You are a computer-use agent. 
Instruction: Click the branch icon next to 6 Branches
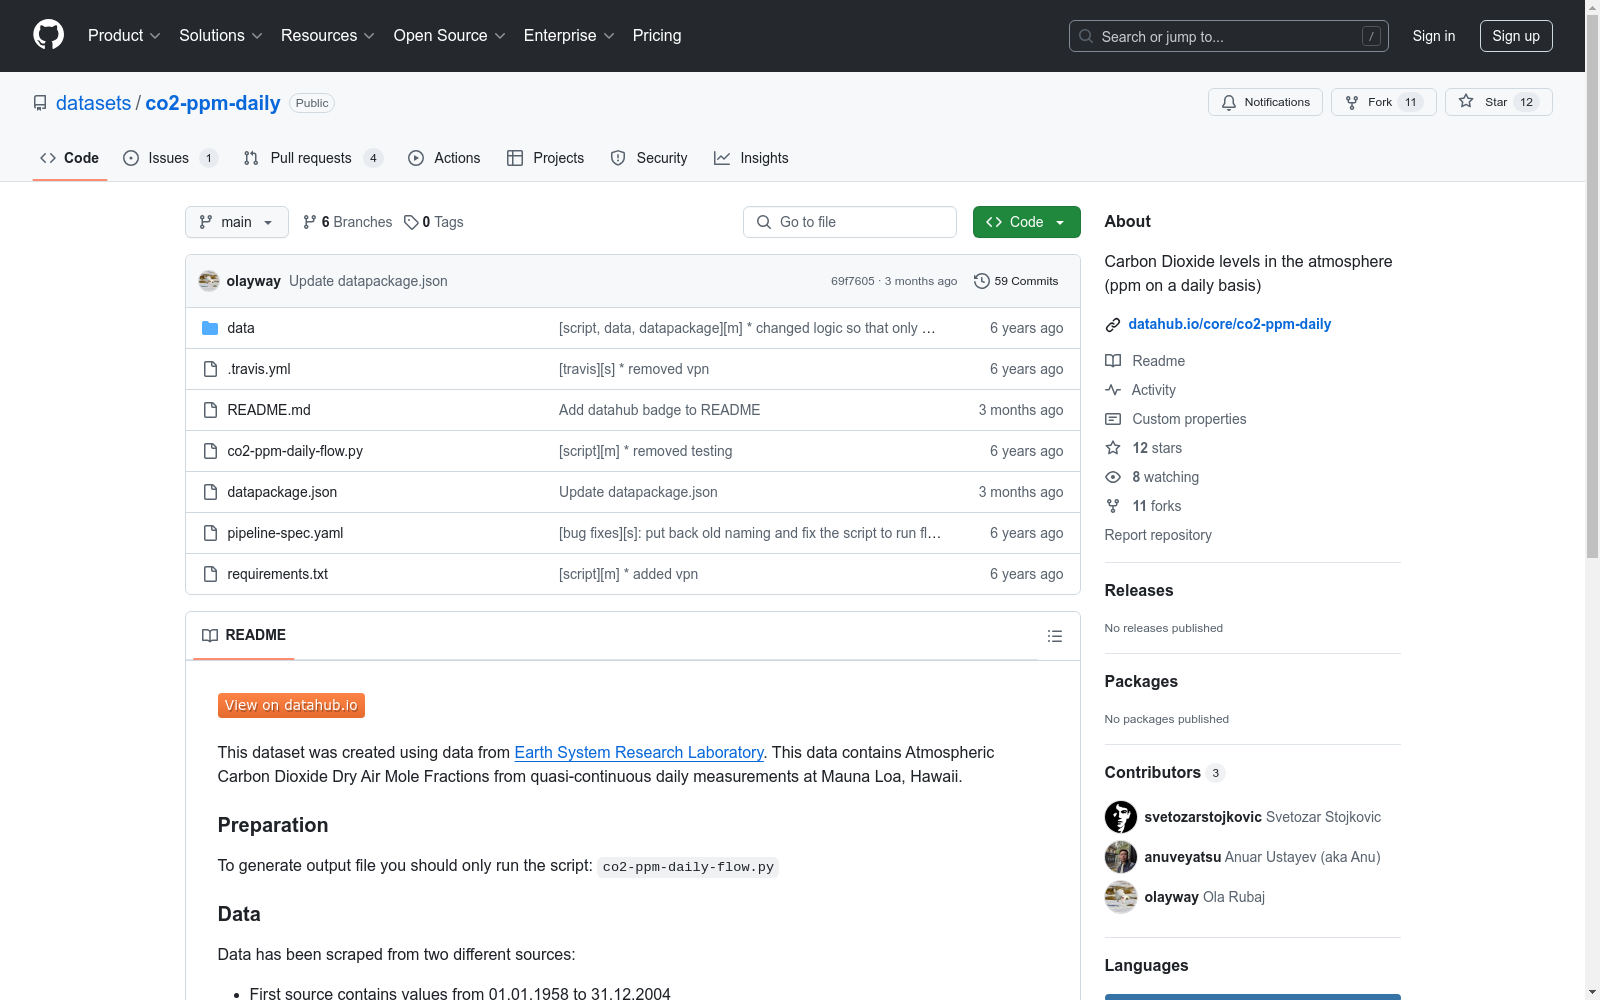coord(310,222)
